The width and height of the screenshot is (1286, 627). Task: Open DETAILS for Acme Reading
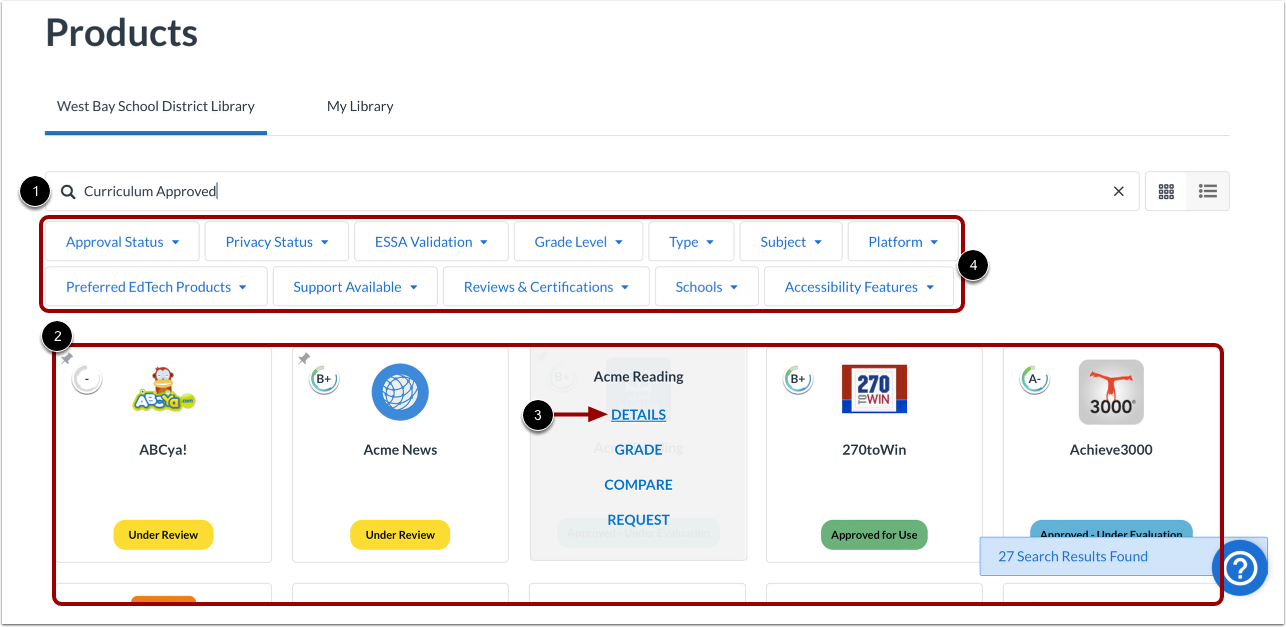click(x=638, y=414)
